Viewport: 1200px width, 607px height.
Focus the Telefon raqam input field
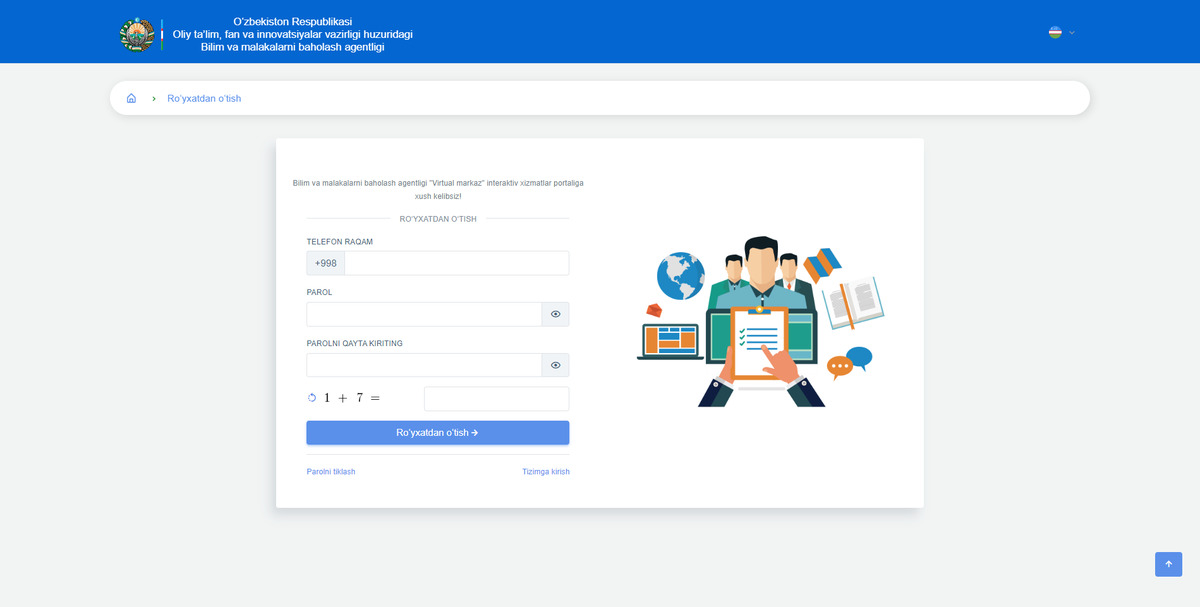tap(456, 263)
